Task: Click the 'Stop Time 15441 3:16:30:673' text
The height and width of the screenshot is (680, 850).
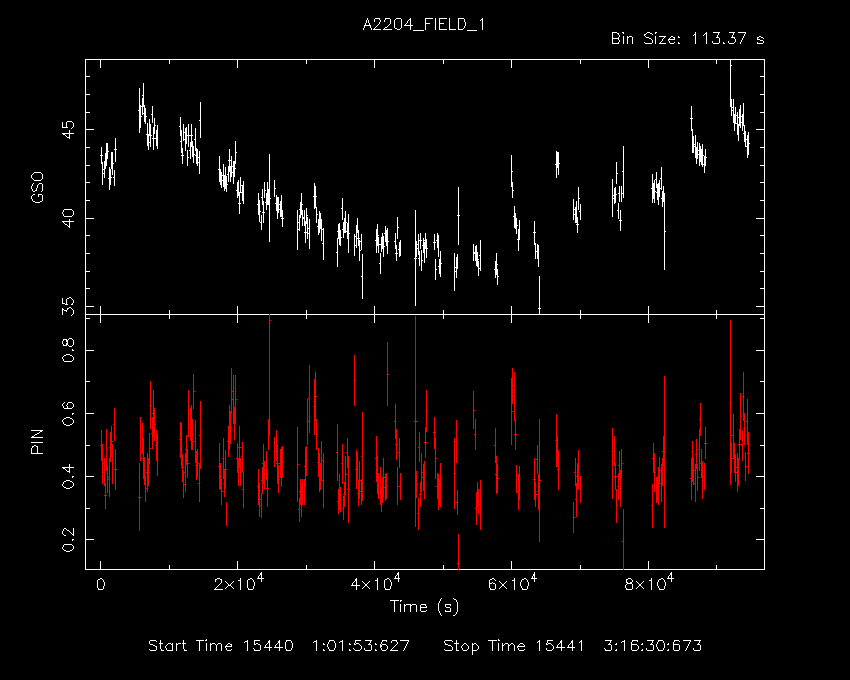Action: tap(572, 646)
